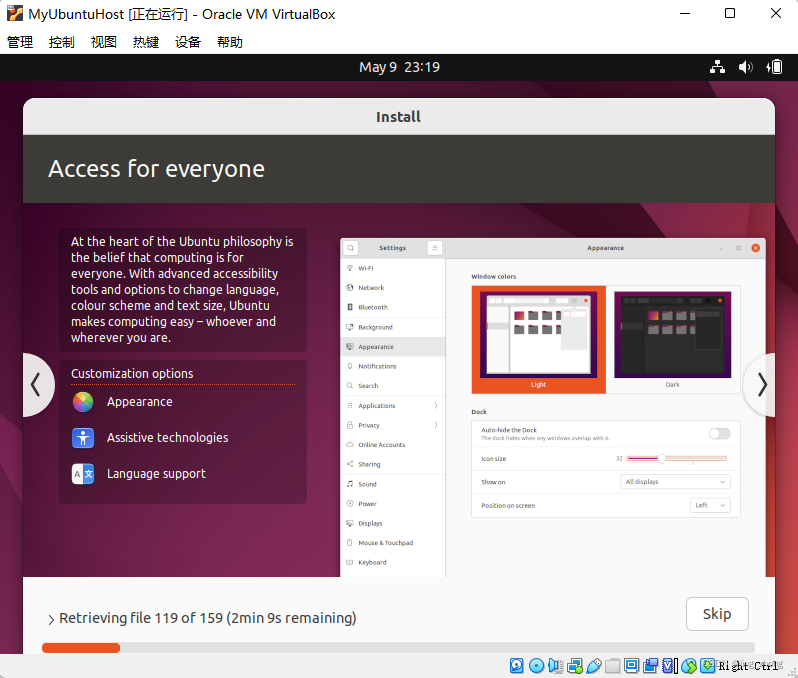Screen dimensions: 798x678
Task: Click the Appearance color wheel icon
Action: pos(83,402)
